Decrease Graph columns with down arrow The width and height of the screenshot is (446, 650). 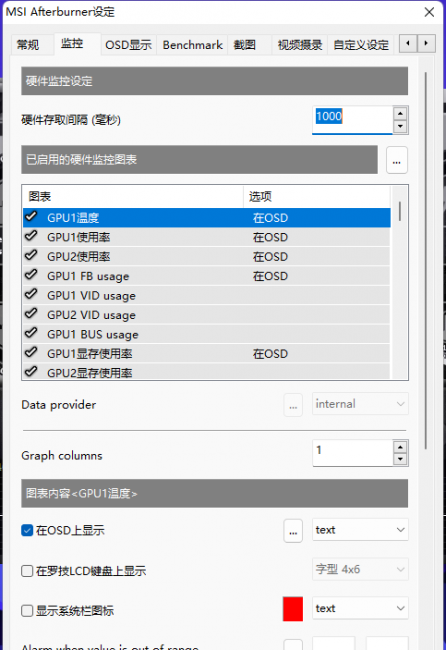pos(400,459)
